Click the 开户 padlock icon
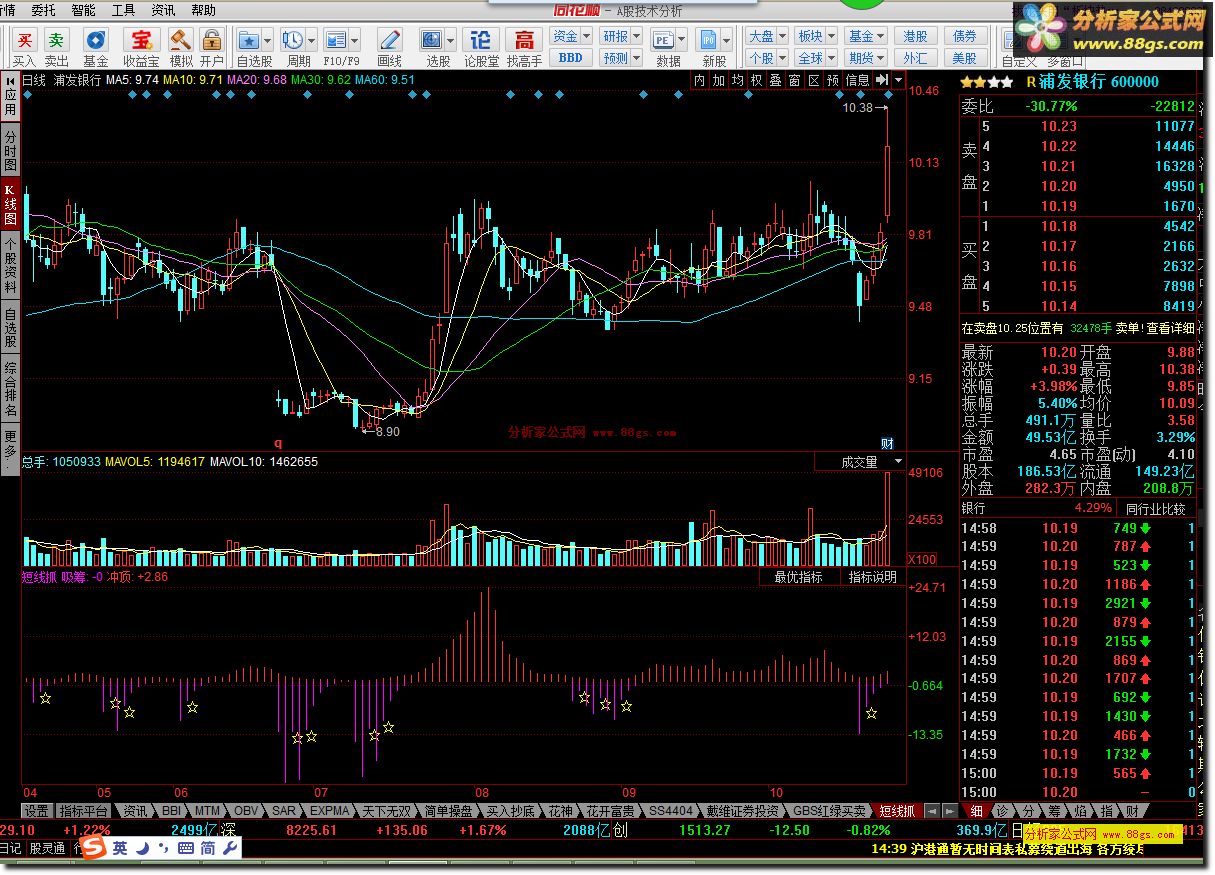This screenshot has height=875, width=1215. tap(212, 41)
